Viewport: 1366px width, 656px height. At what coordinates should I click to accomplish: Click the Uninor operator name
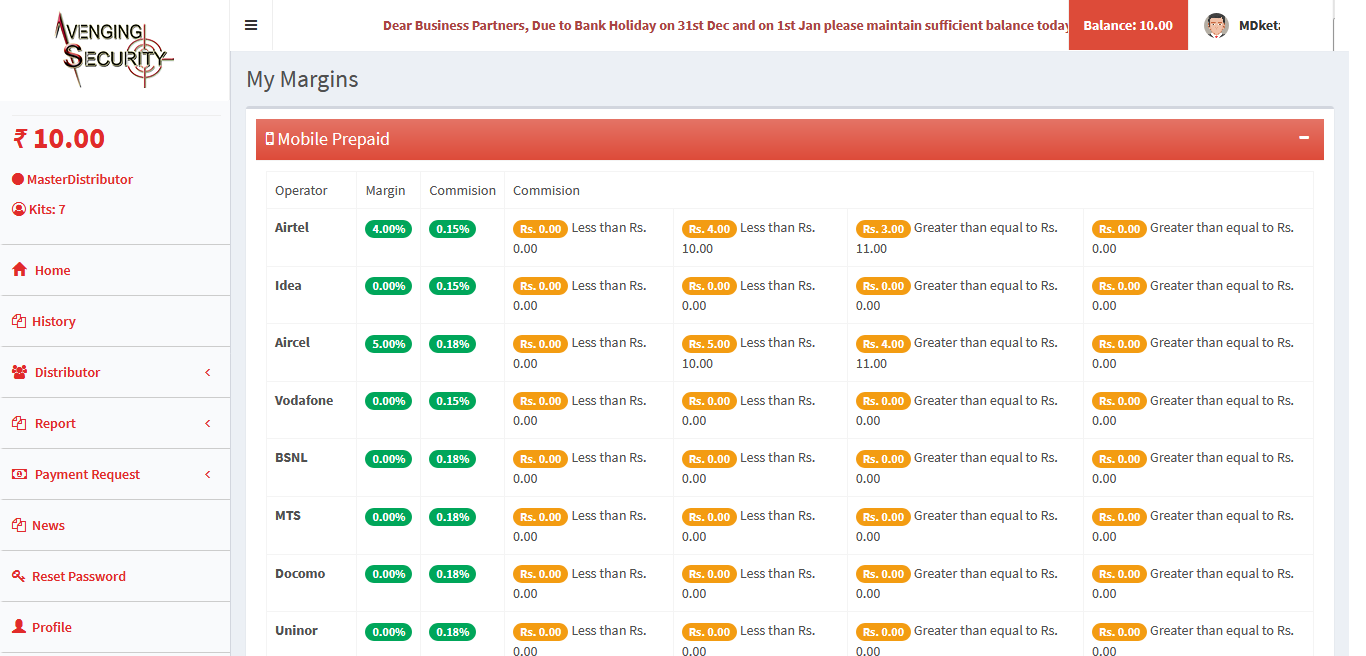pyautogui.click(x=296, y=630)
